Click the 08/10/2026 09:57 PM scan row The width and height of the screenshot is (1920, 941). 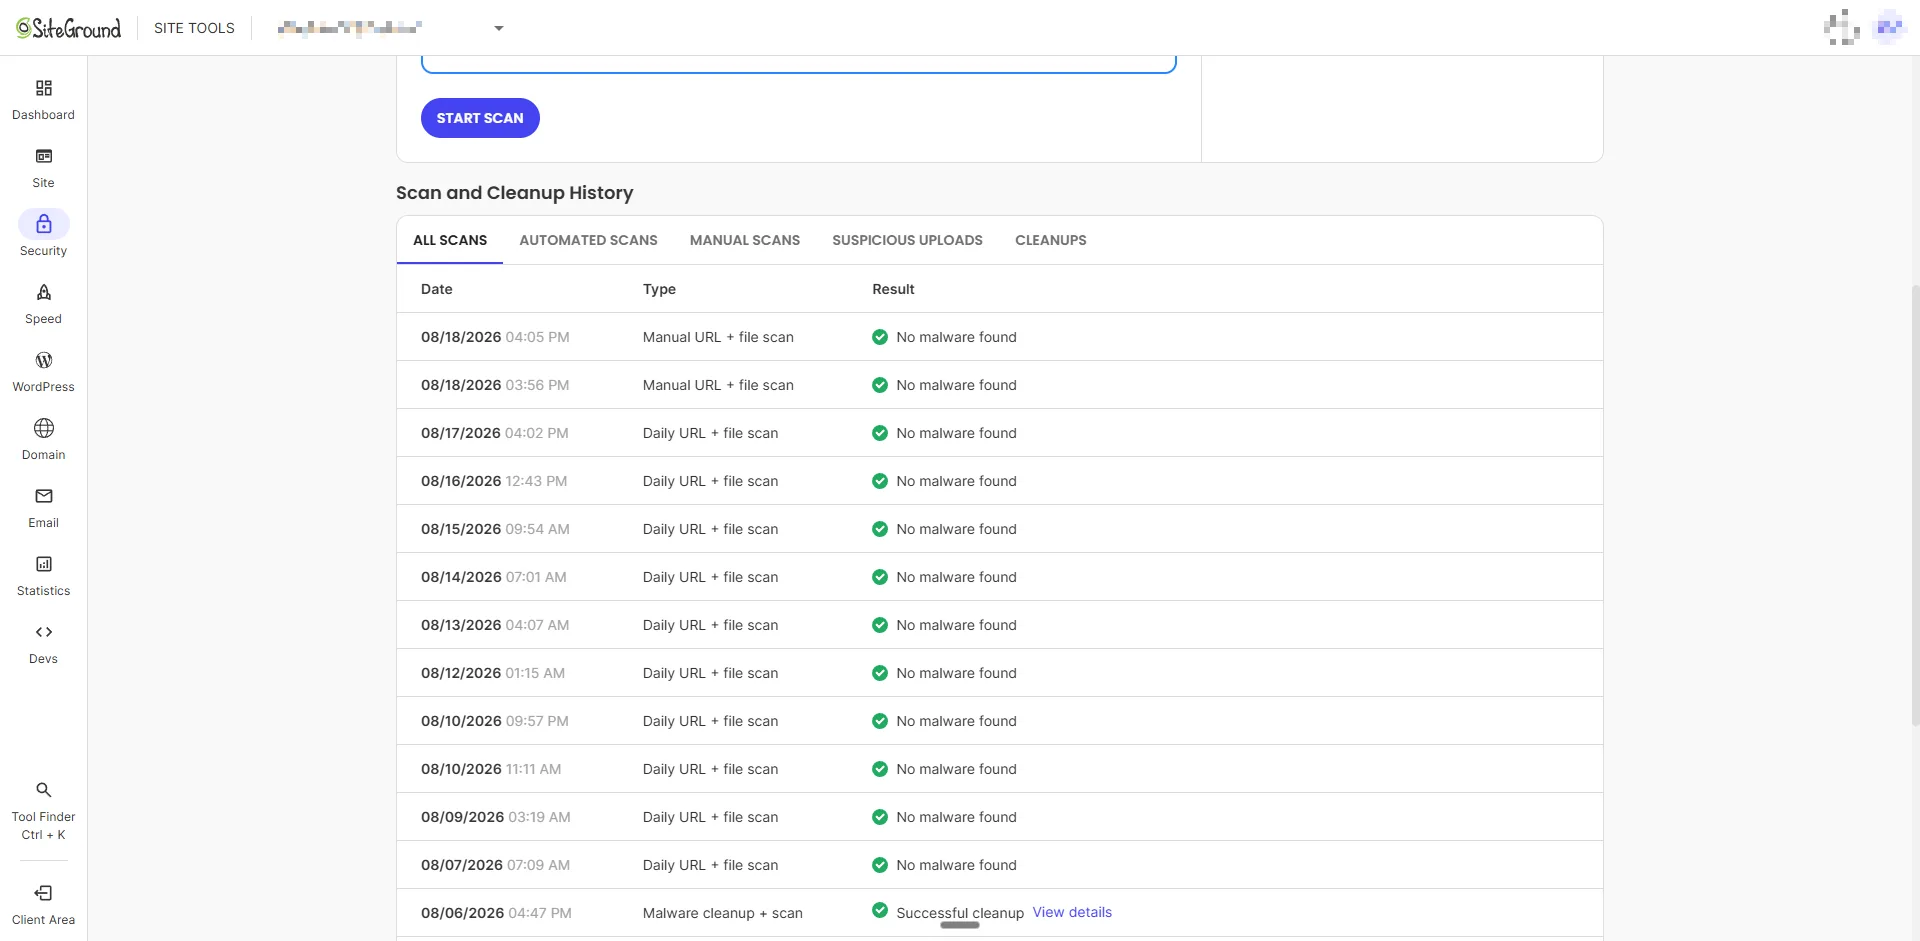coord(1000,721)
